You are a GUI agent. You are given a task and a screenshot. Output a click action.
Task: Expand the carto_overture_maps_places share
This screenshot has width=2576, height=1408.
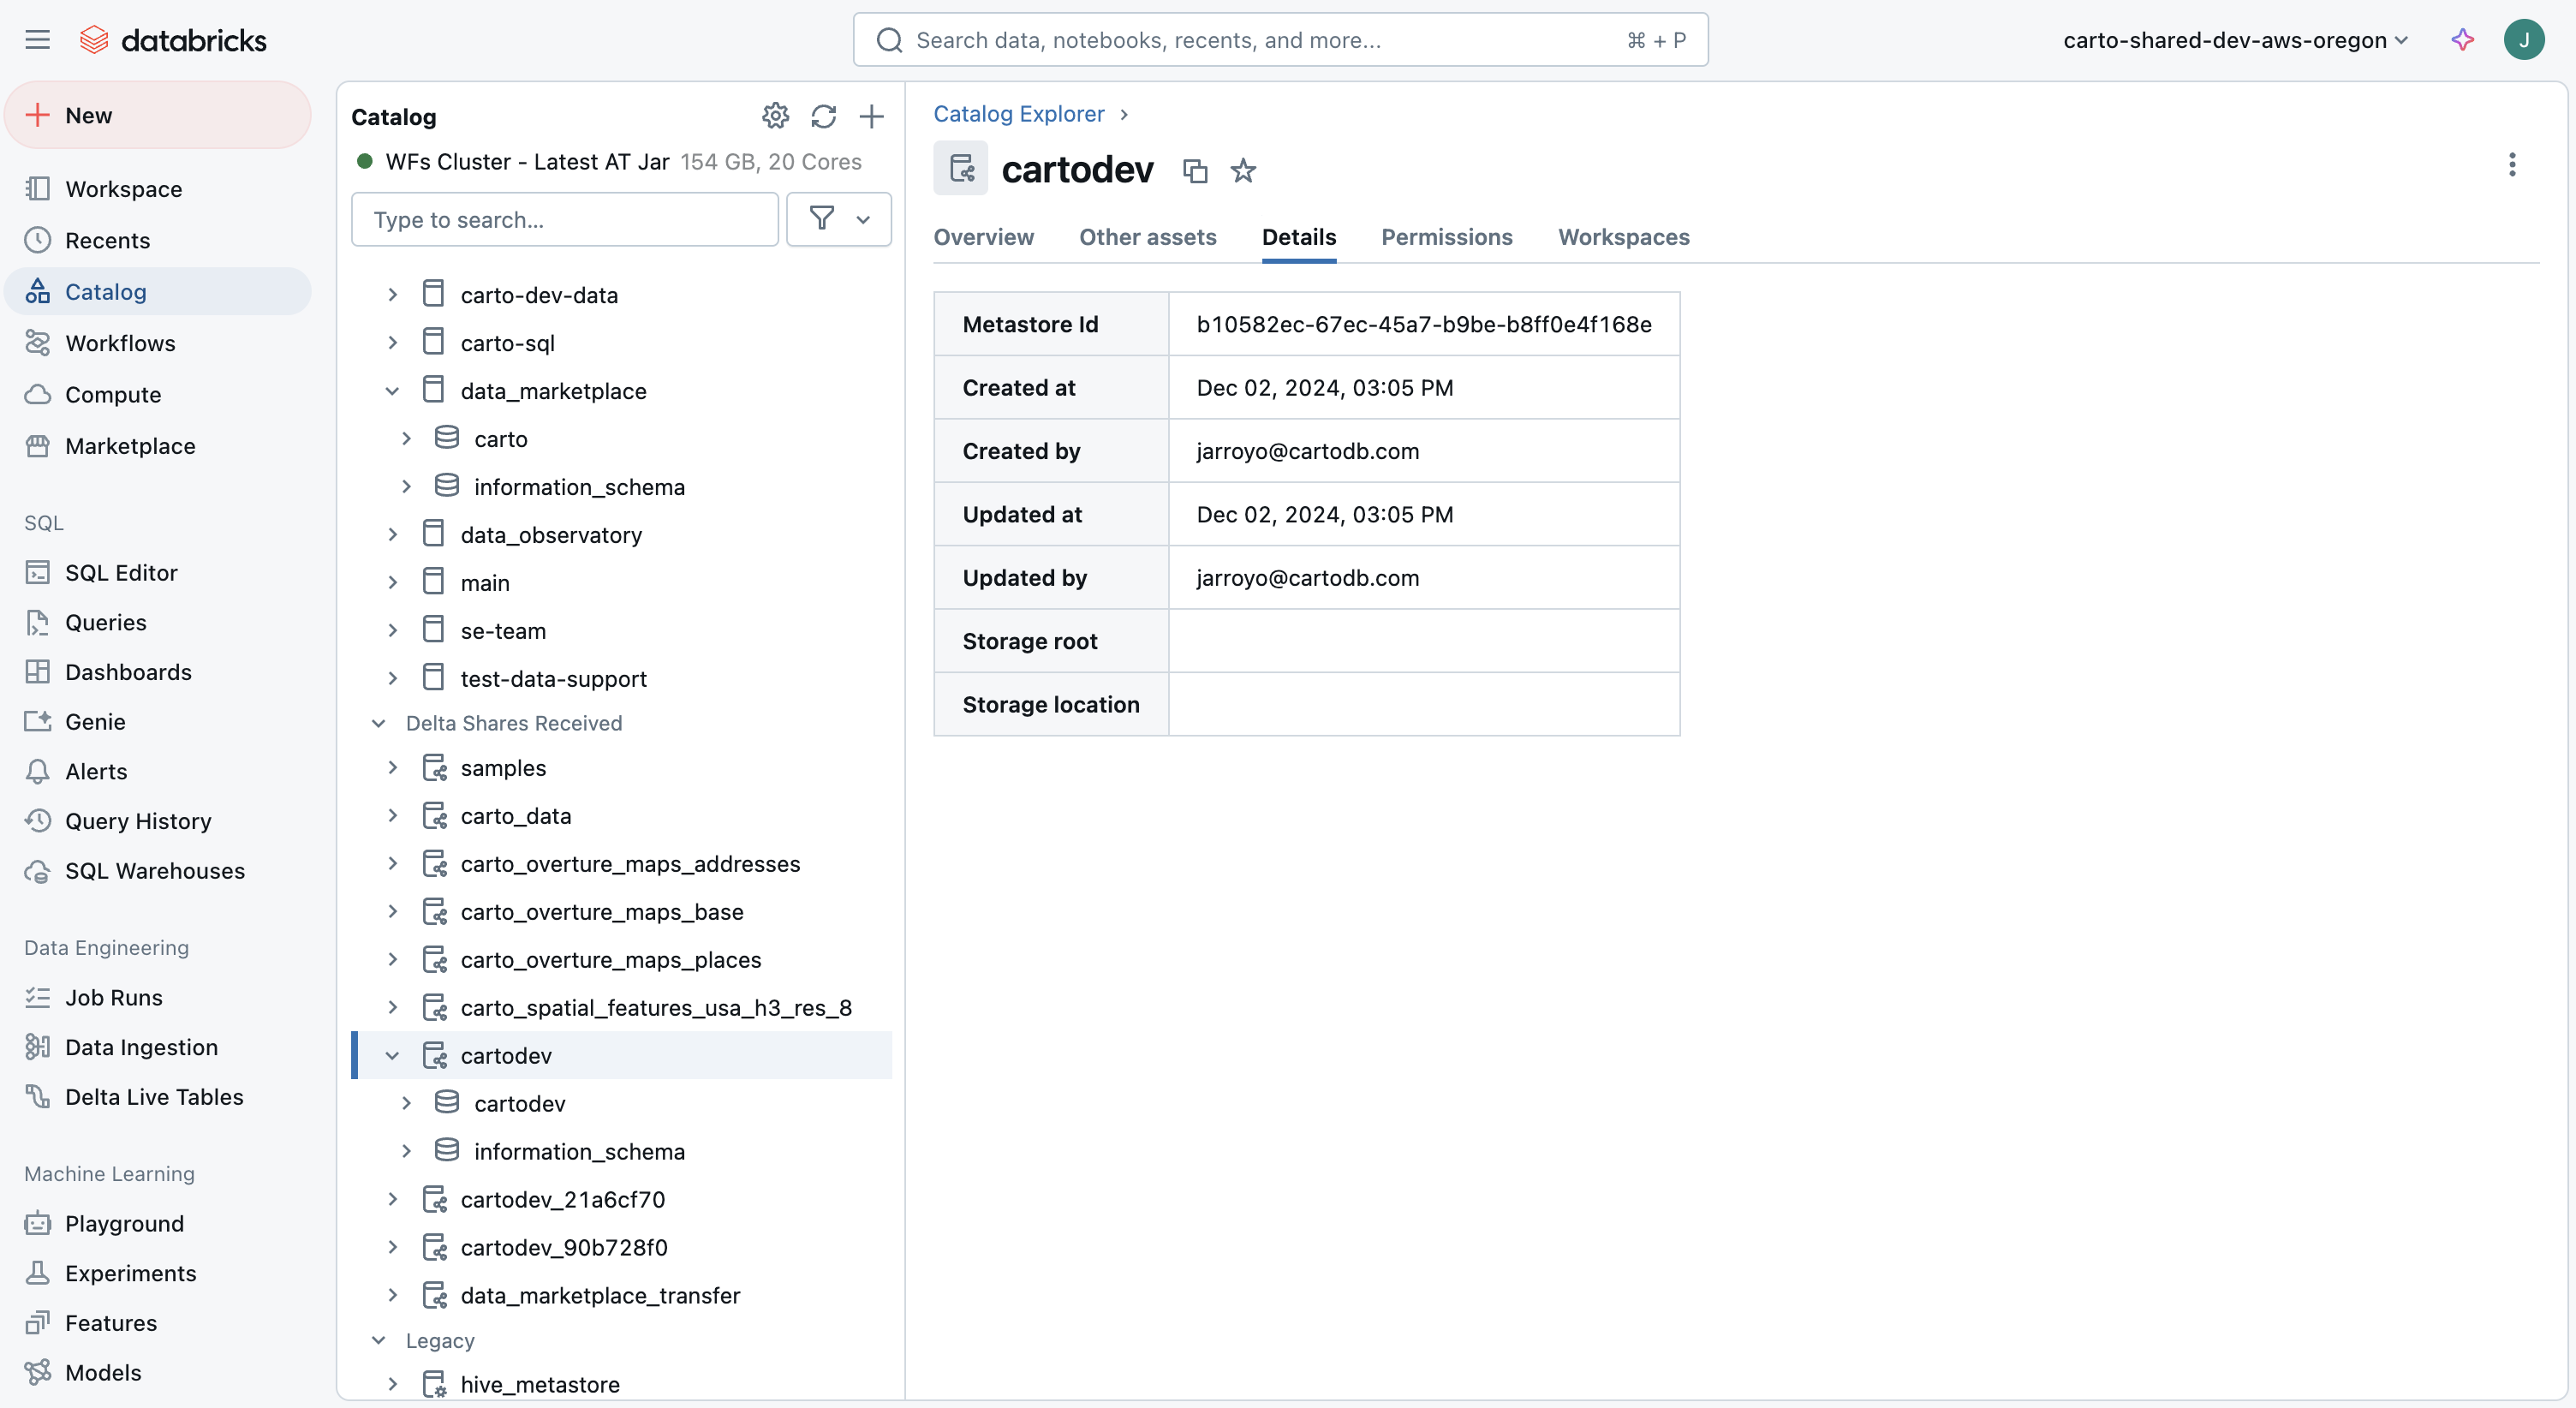[392, 960]
